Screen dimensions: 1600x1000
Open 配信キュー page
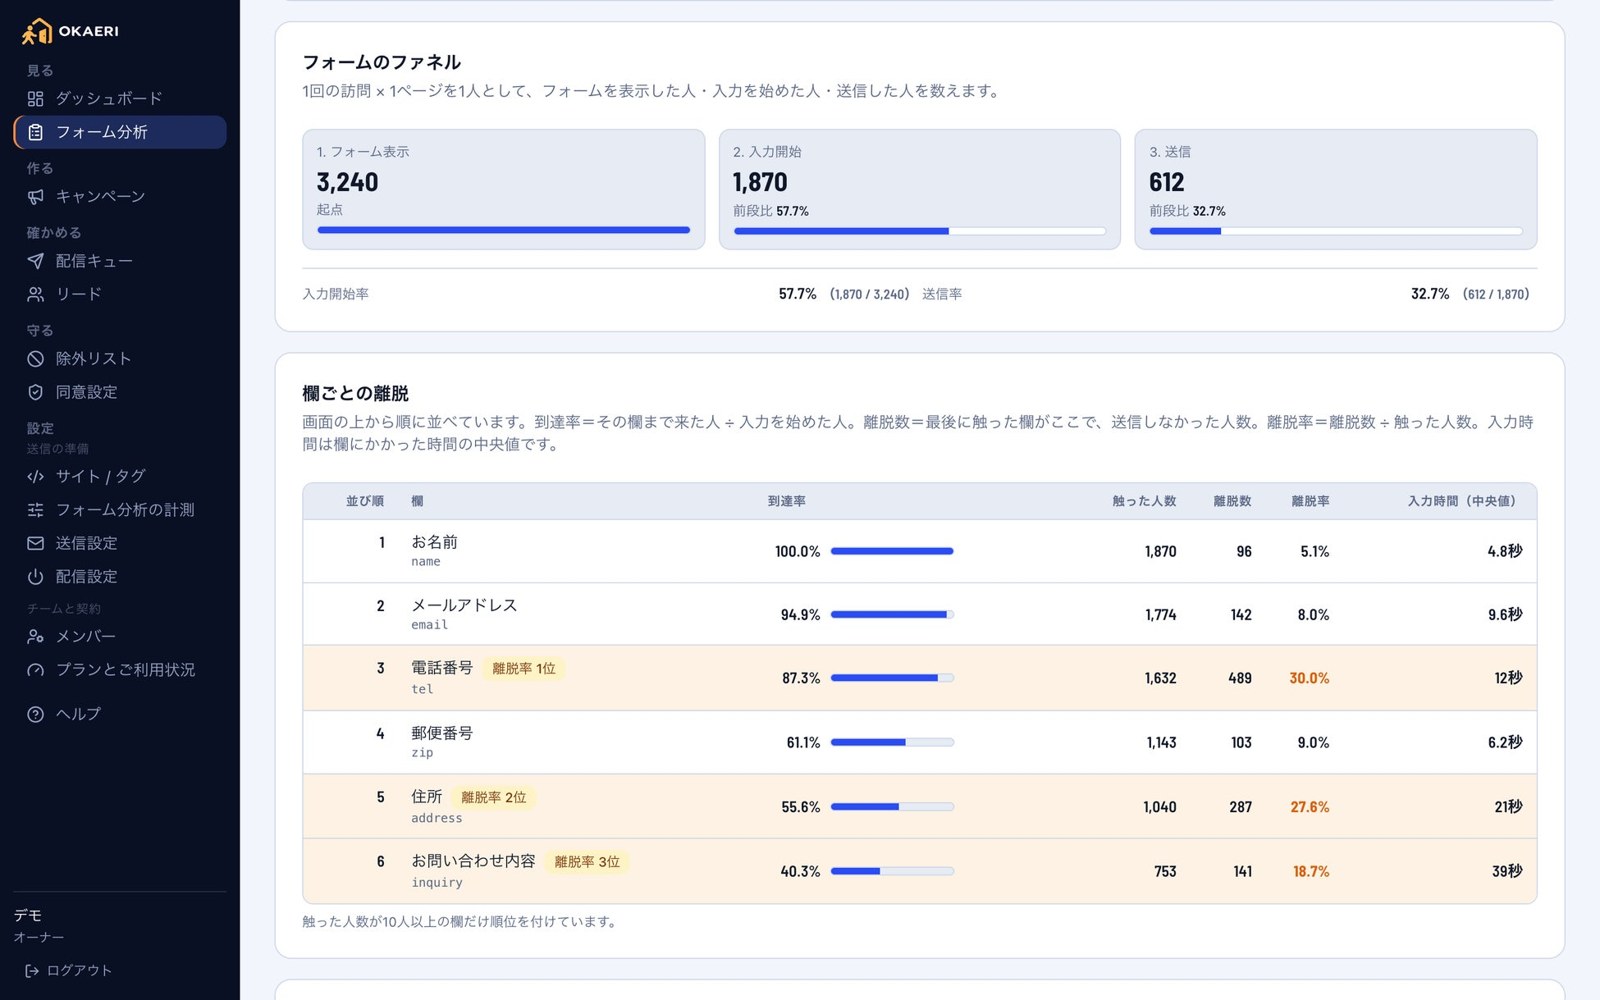(120, 261)
